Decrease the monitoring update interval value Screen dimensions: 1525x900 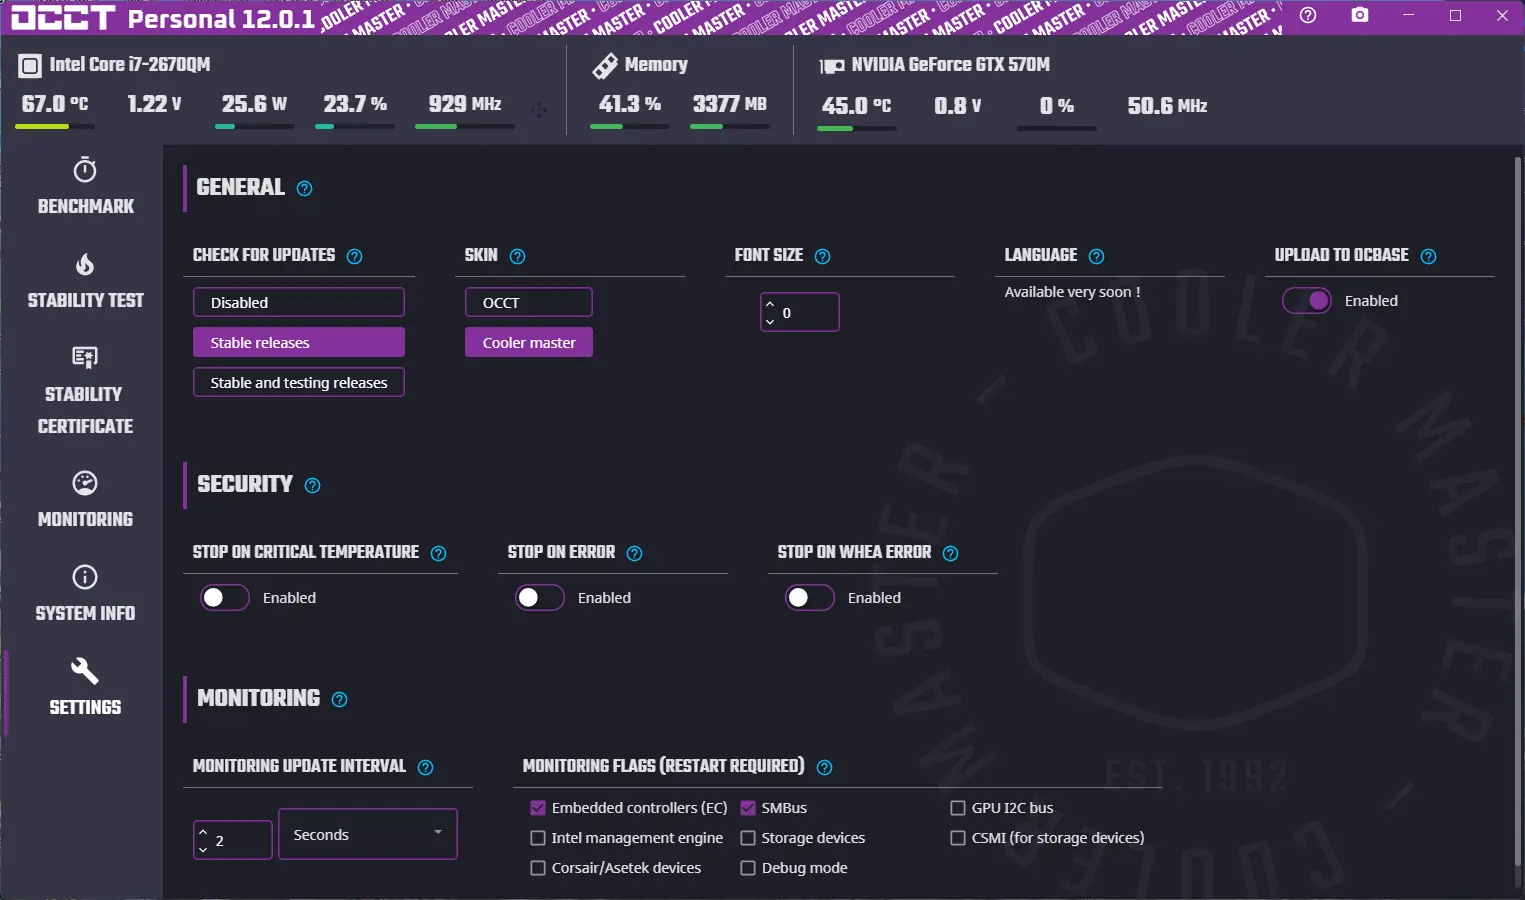203,849
